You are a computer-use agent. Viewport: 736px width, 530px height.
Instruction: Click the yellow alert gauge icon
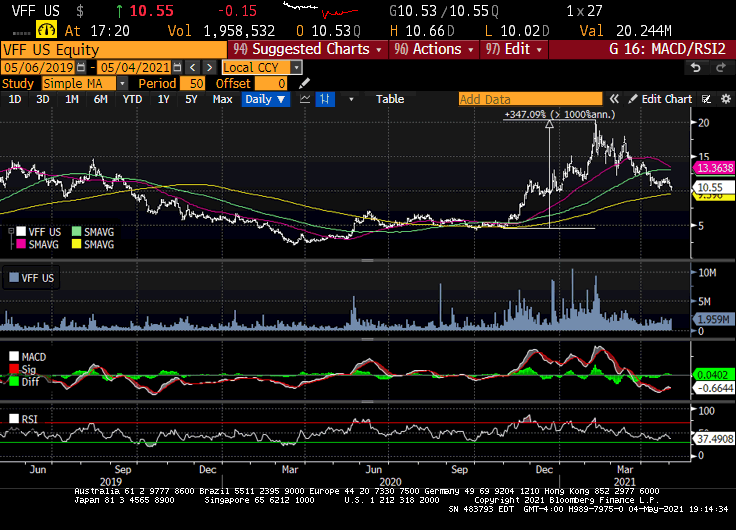coord(46,31)
